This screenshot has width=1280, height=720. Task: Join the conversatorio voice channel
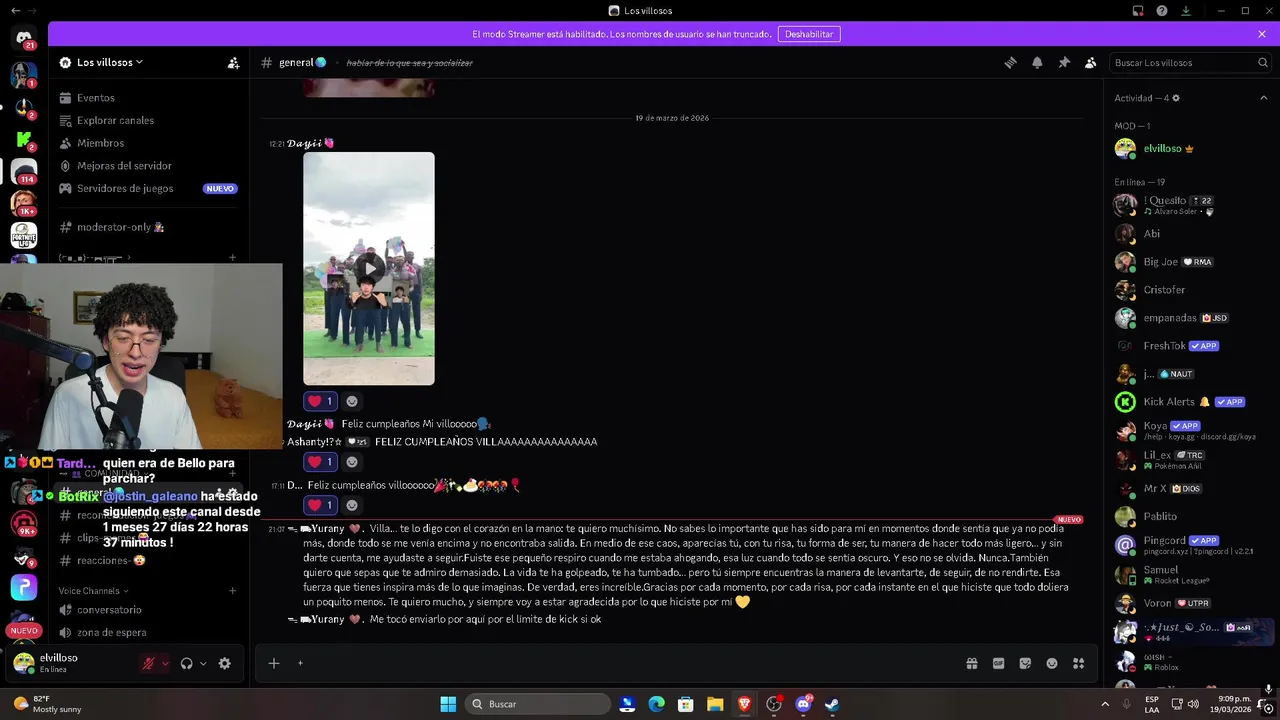tap(148, 610)
